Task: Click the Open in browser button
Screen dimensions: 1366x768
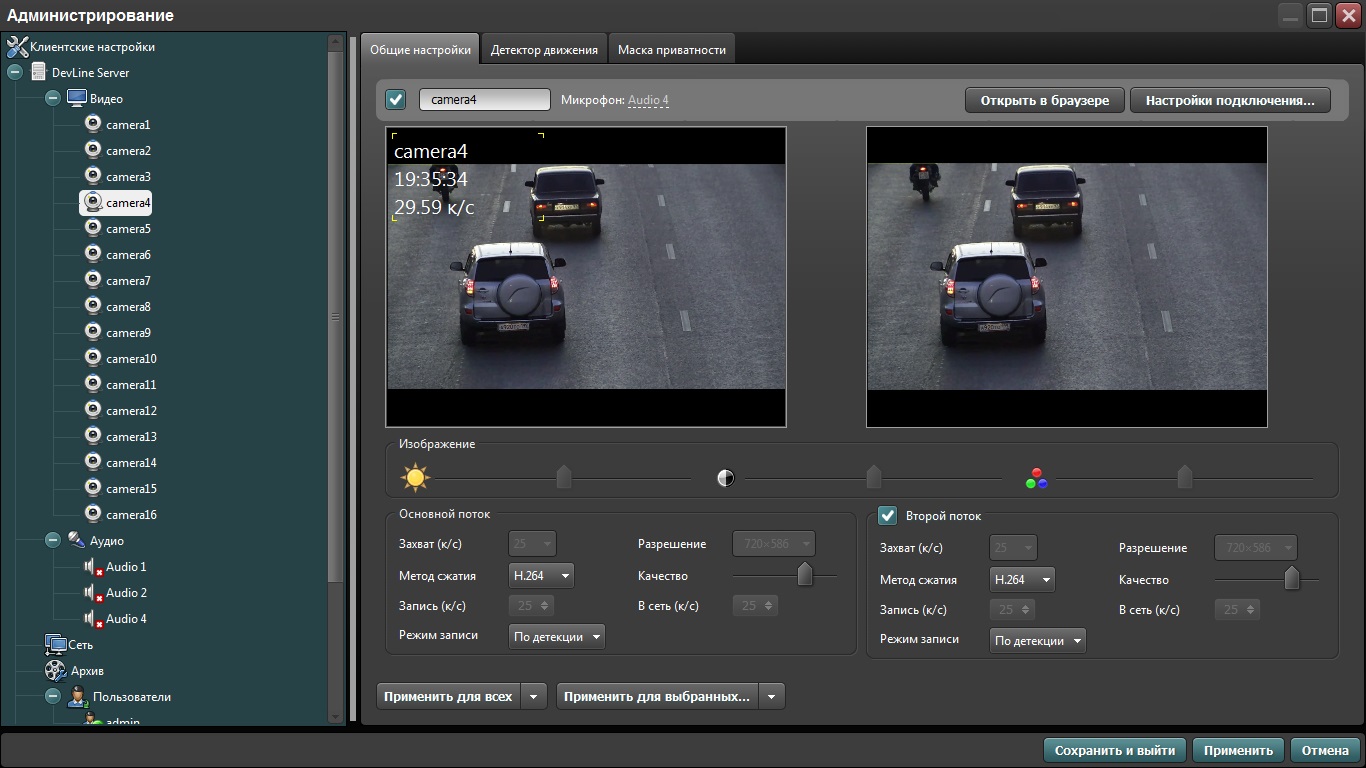Action: (x=1044, y=101)
